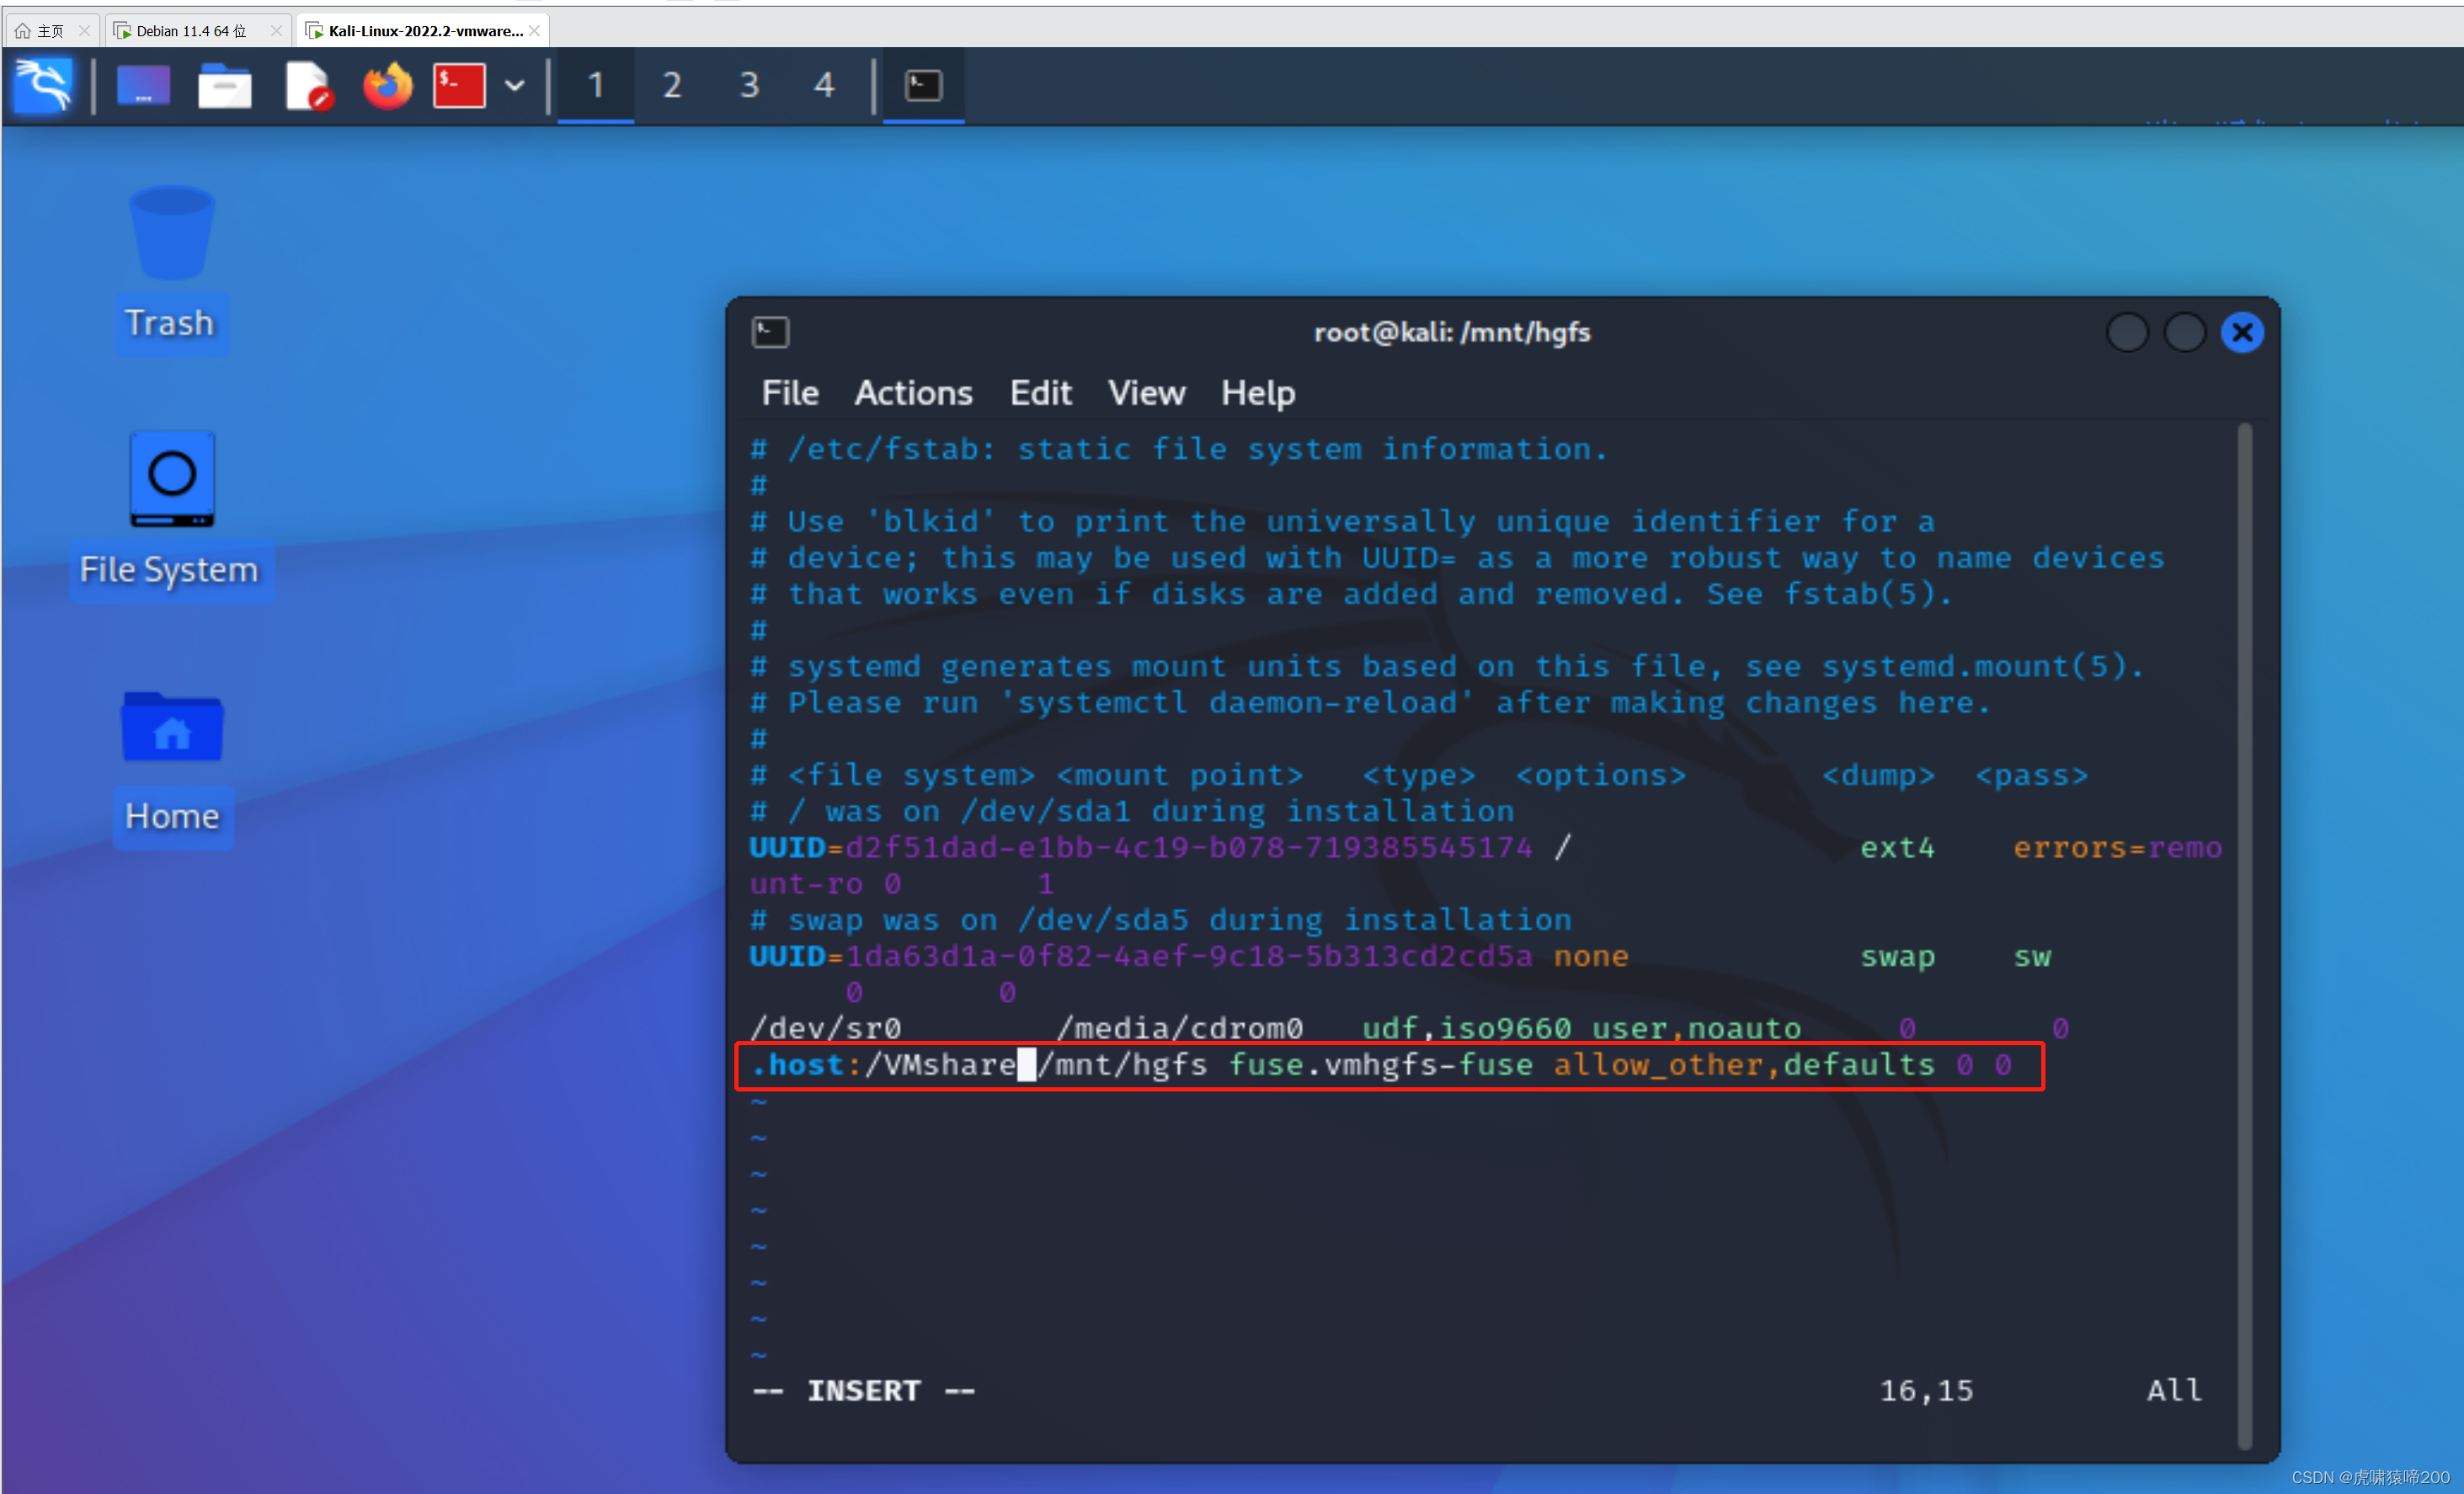
Task: Switch to workspace tab 3
Action: click(x=748, y=86)
